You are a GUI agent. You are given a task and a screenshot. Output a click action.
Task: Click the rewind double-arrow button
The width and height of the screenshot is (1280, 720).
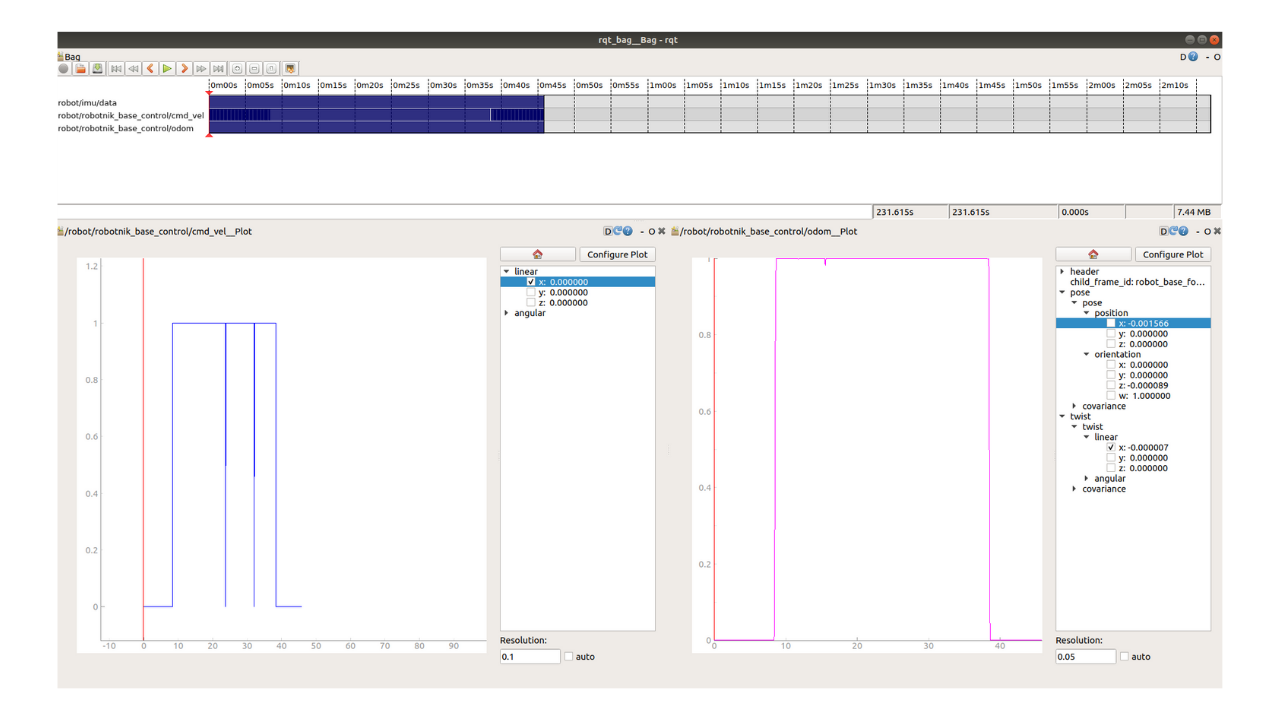click(x=133, y=69)
